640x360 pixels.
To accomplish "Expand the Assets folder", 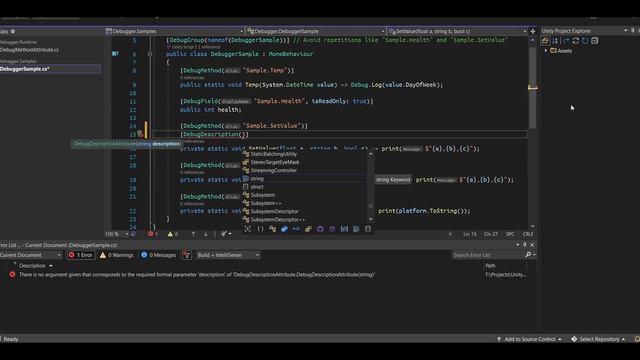I will pyautogui.click(x=546, y=51).
